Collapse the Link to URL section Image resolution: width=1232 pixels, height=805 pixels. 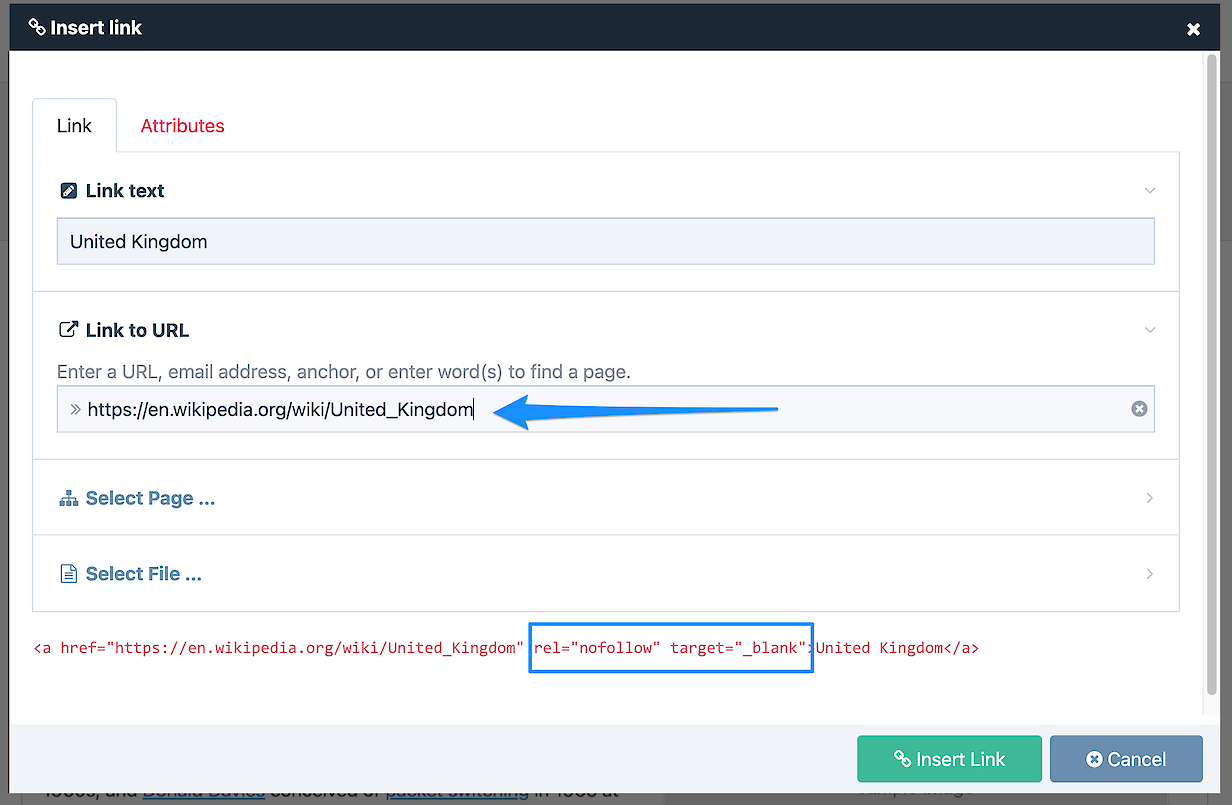(1150, 330)
